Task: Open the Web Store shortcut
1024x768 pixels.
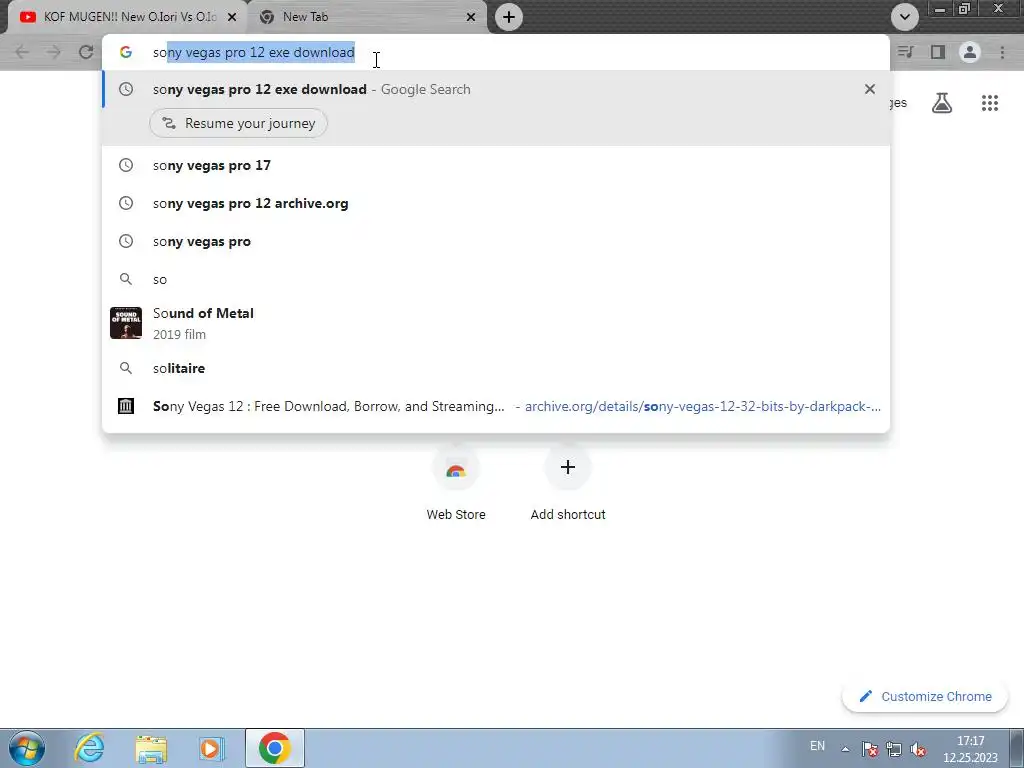Action: (456, 484)
